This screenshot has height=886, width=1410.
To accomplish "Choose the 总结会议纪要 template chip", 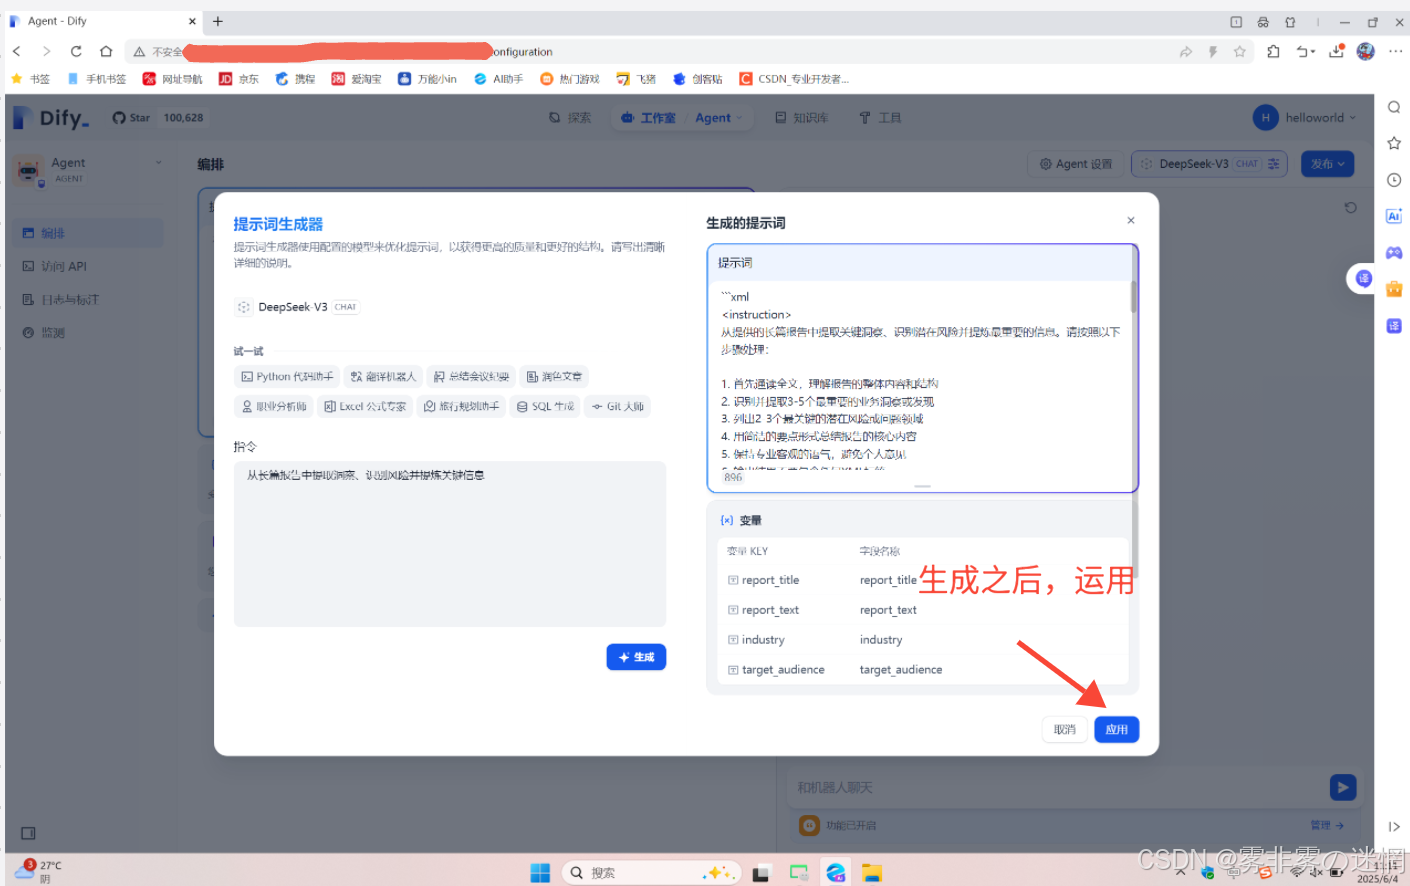I will (471, 377).
